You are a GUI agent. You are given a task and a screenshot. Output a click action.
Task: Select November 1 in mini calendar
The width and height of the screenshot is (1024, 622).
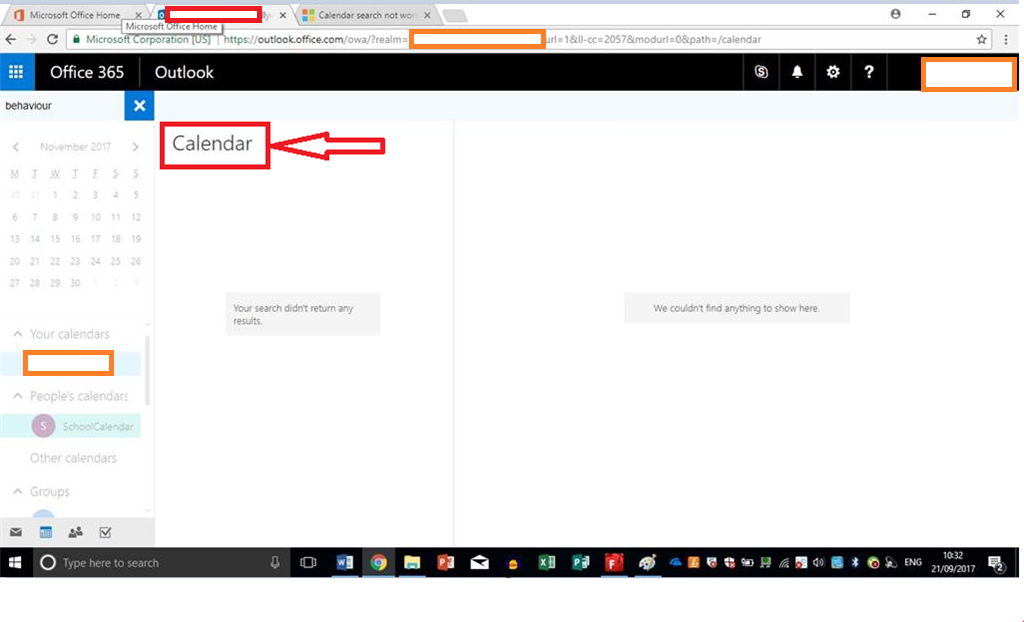click(x=56, y=195)
